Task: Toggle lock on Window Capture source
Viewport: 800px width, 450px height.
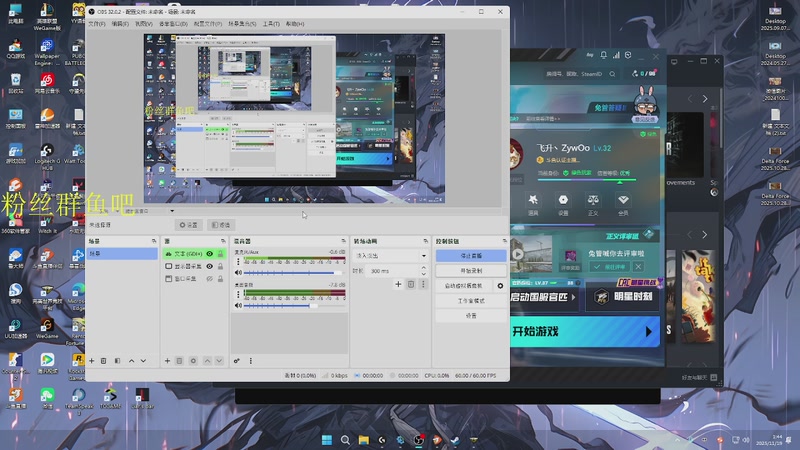Action: (220, 279)
